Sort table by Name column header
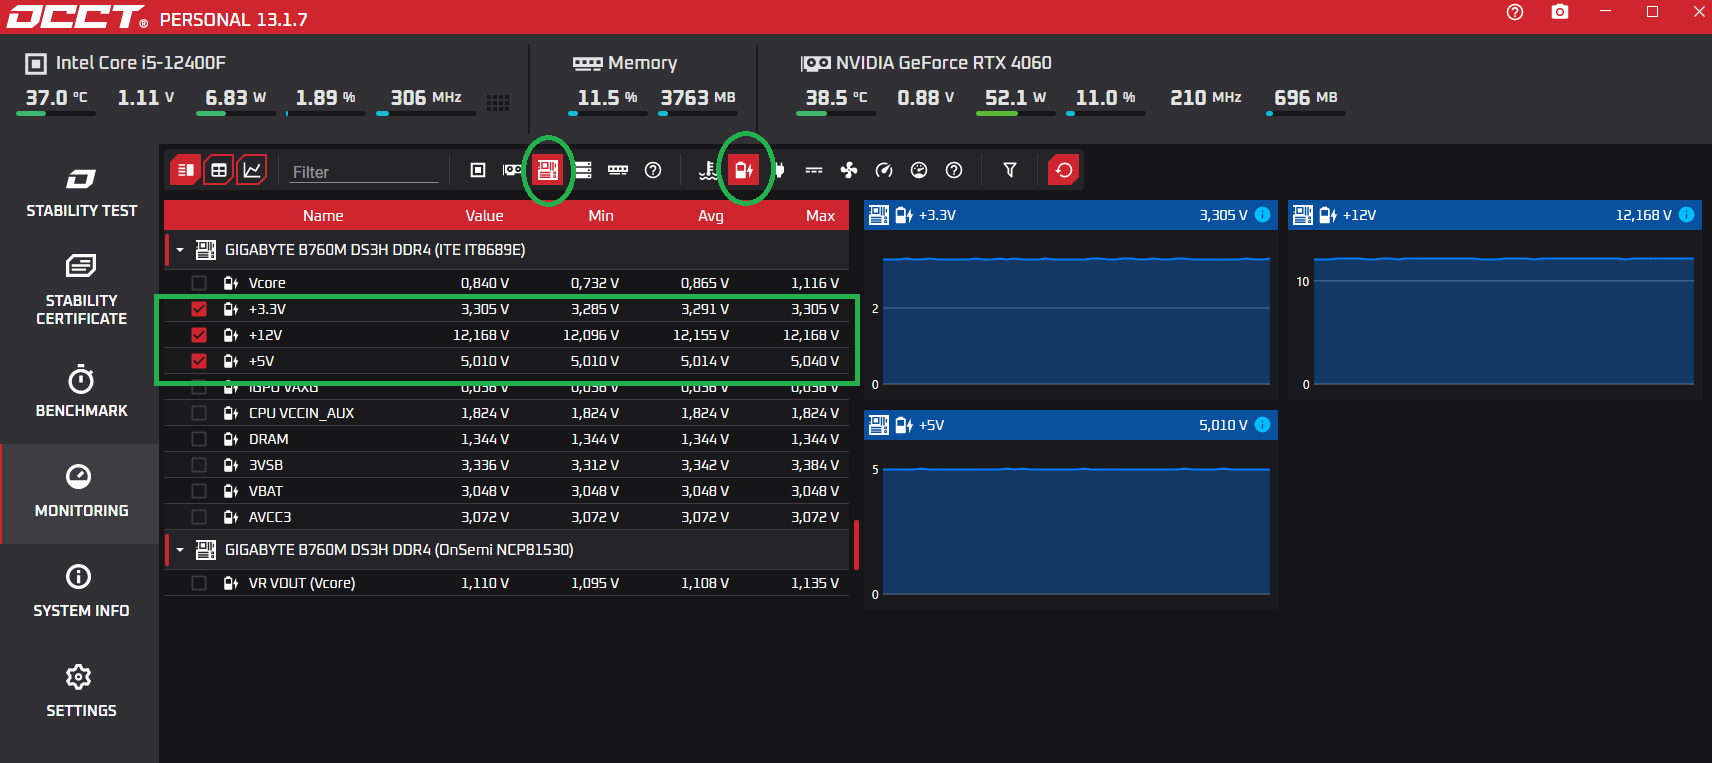The height and width of the screenshot is (763, 1712). [323, 216]
